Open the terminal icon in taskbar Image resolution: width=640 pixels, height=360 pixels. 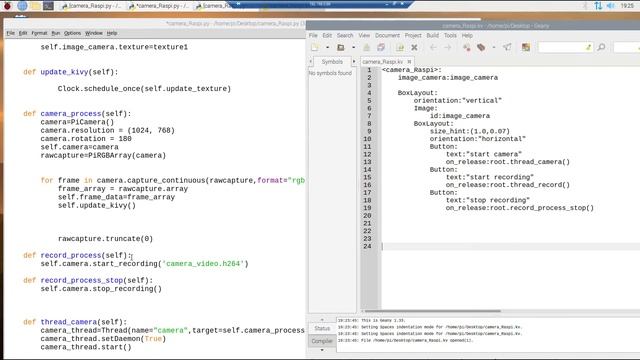48,6
